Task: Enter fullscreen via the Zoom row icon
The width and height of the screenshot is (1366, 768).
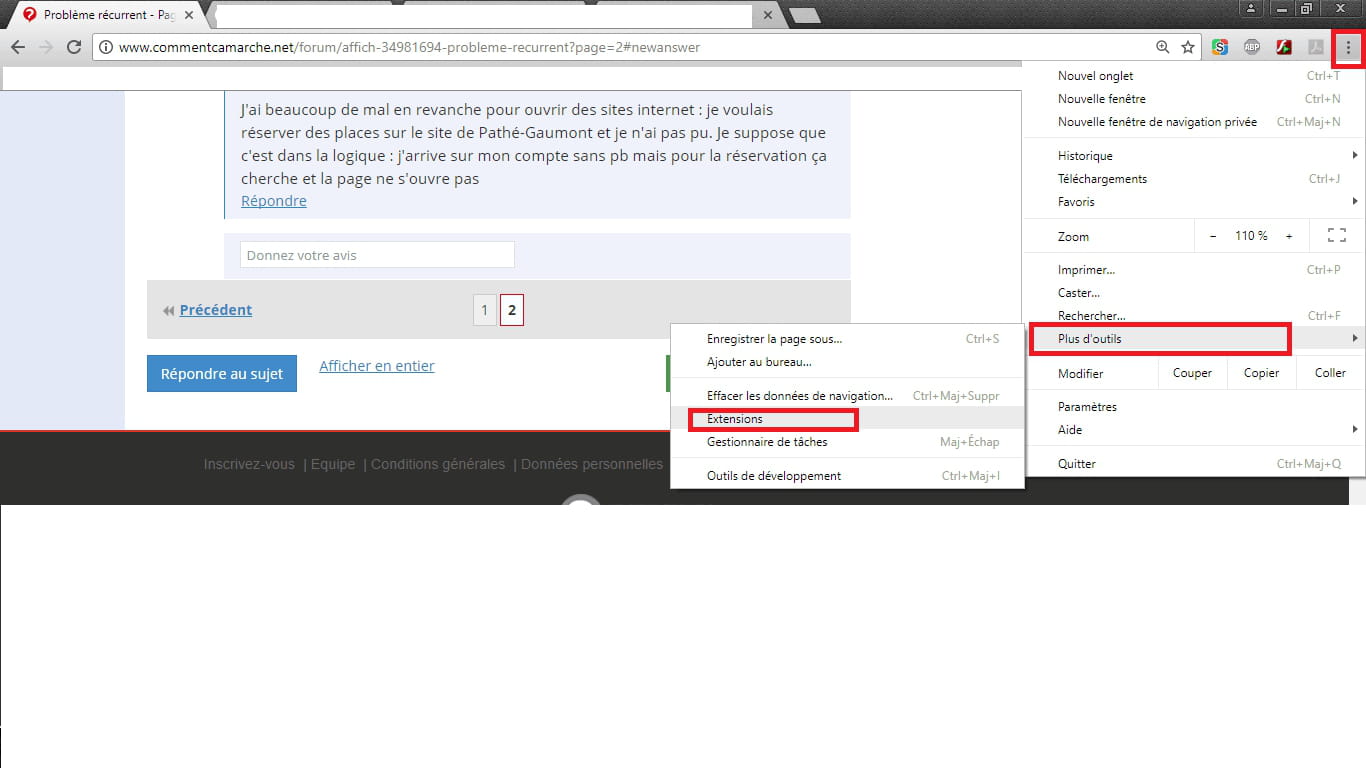Action: [x=1336, y=236]
